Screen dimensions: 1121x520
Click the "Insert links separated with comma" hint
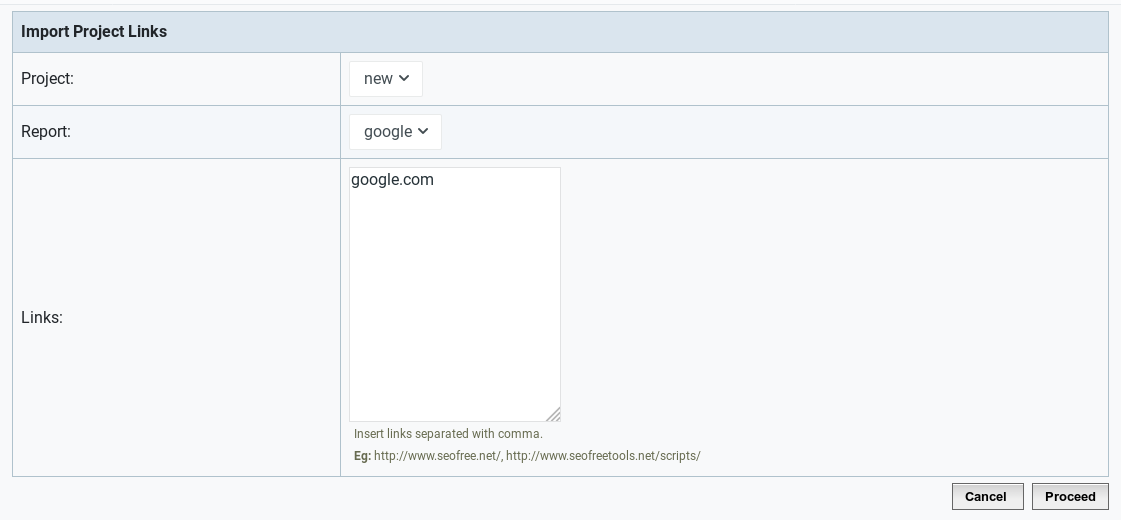point(448,433)
